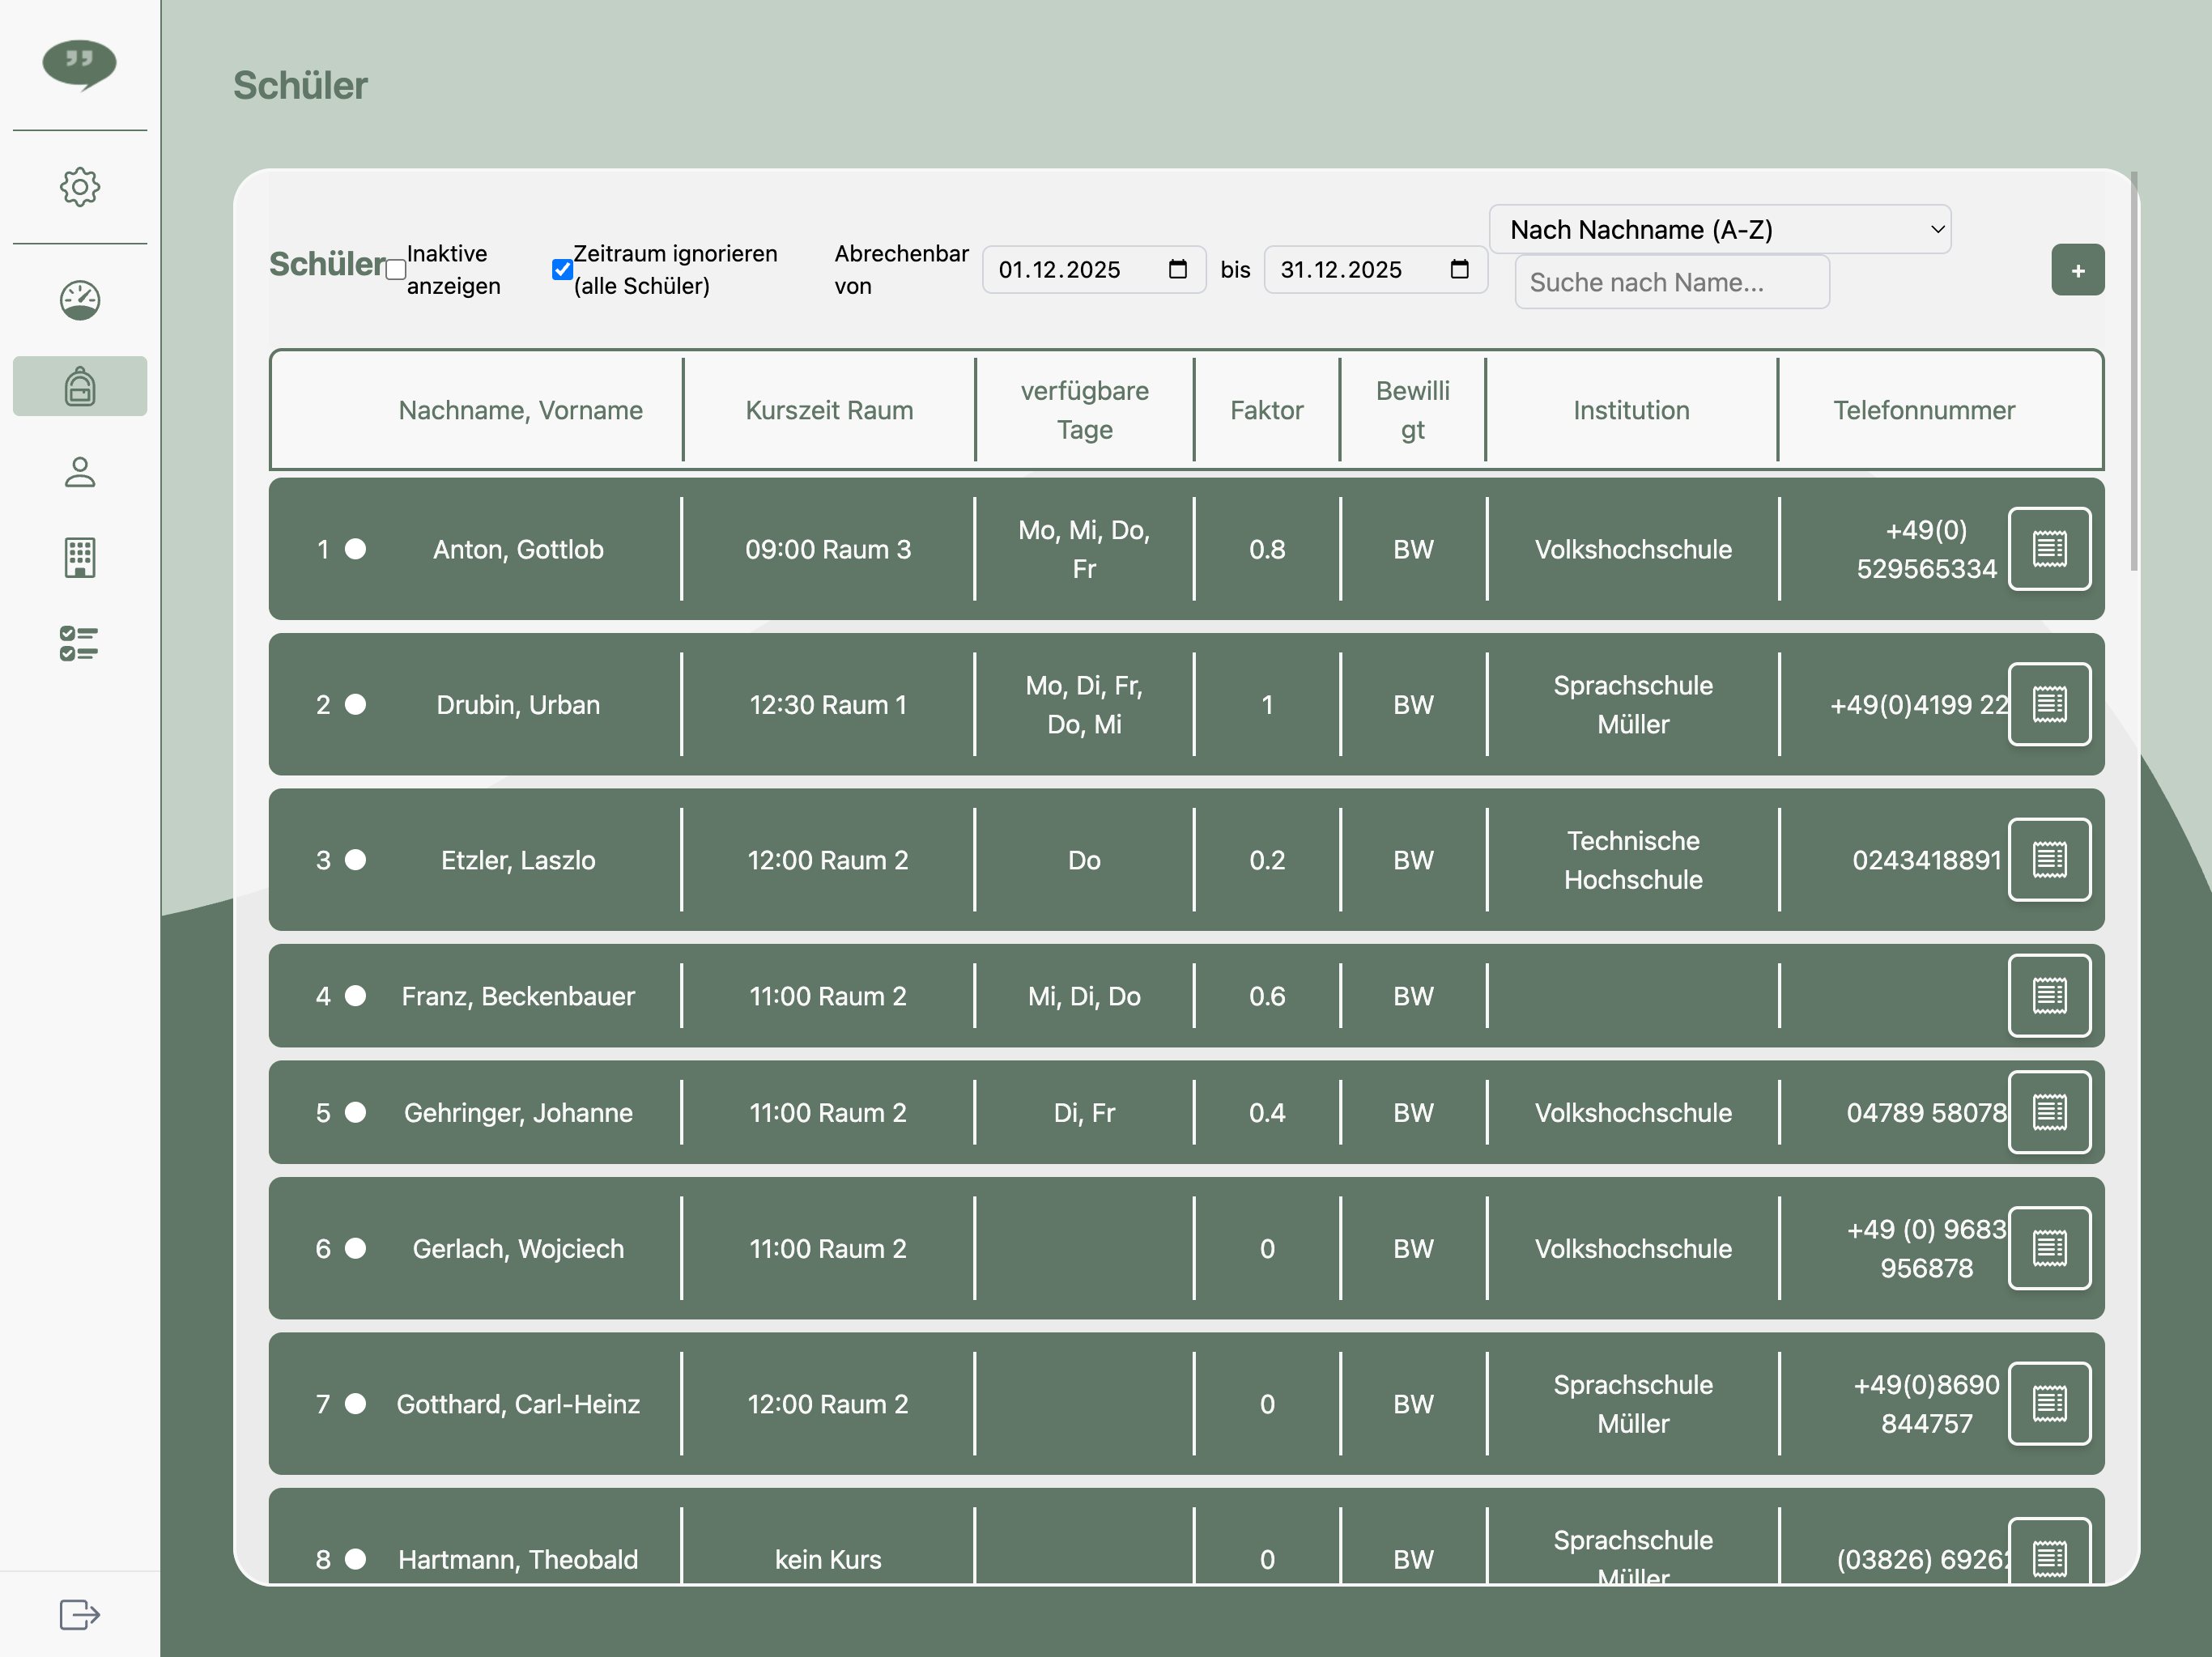Click into the Suche nach Name field
Screen dimensions: 2212x1657
click(1671, 283)
